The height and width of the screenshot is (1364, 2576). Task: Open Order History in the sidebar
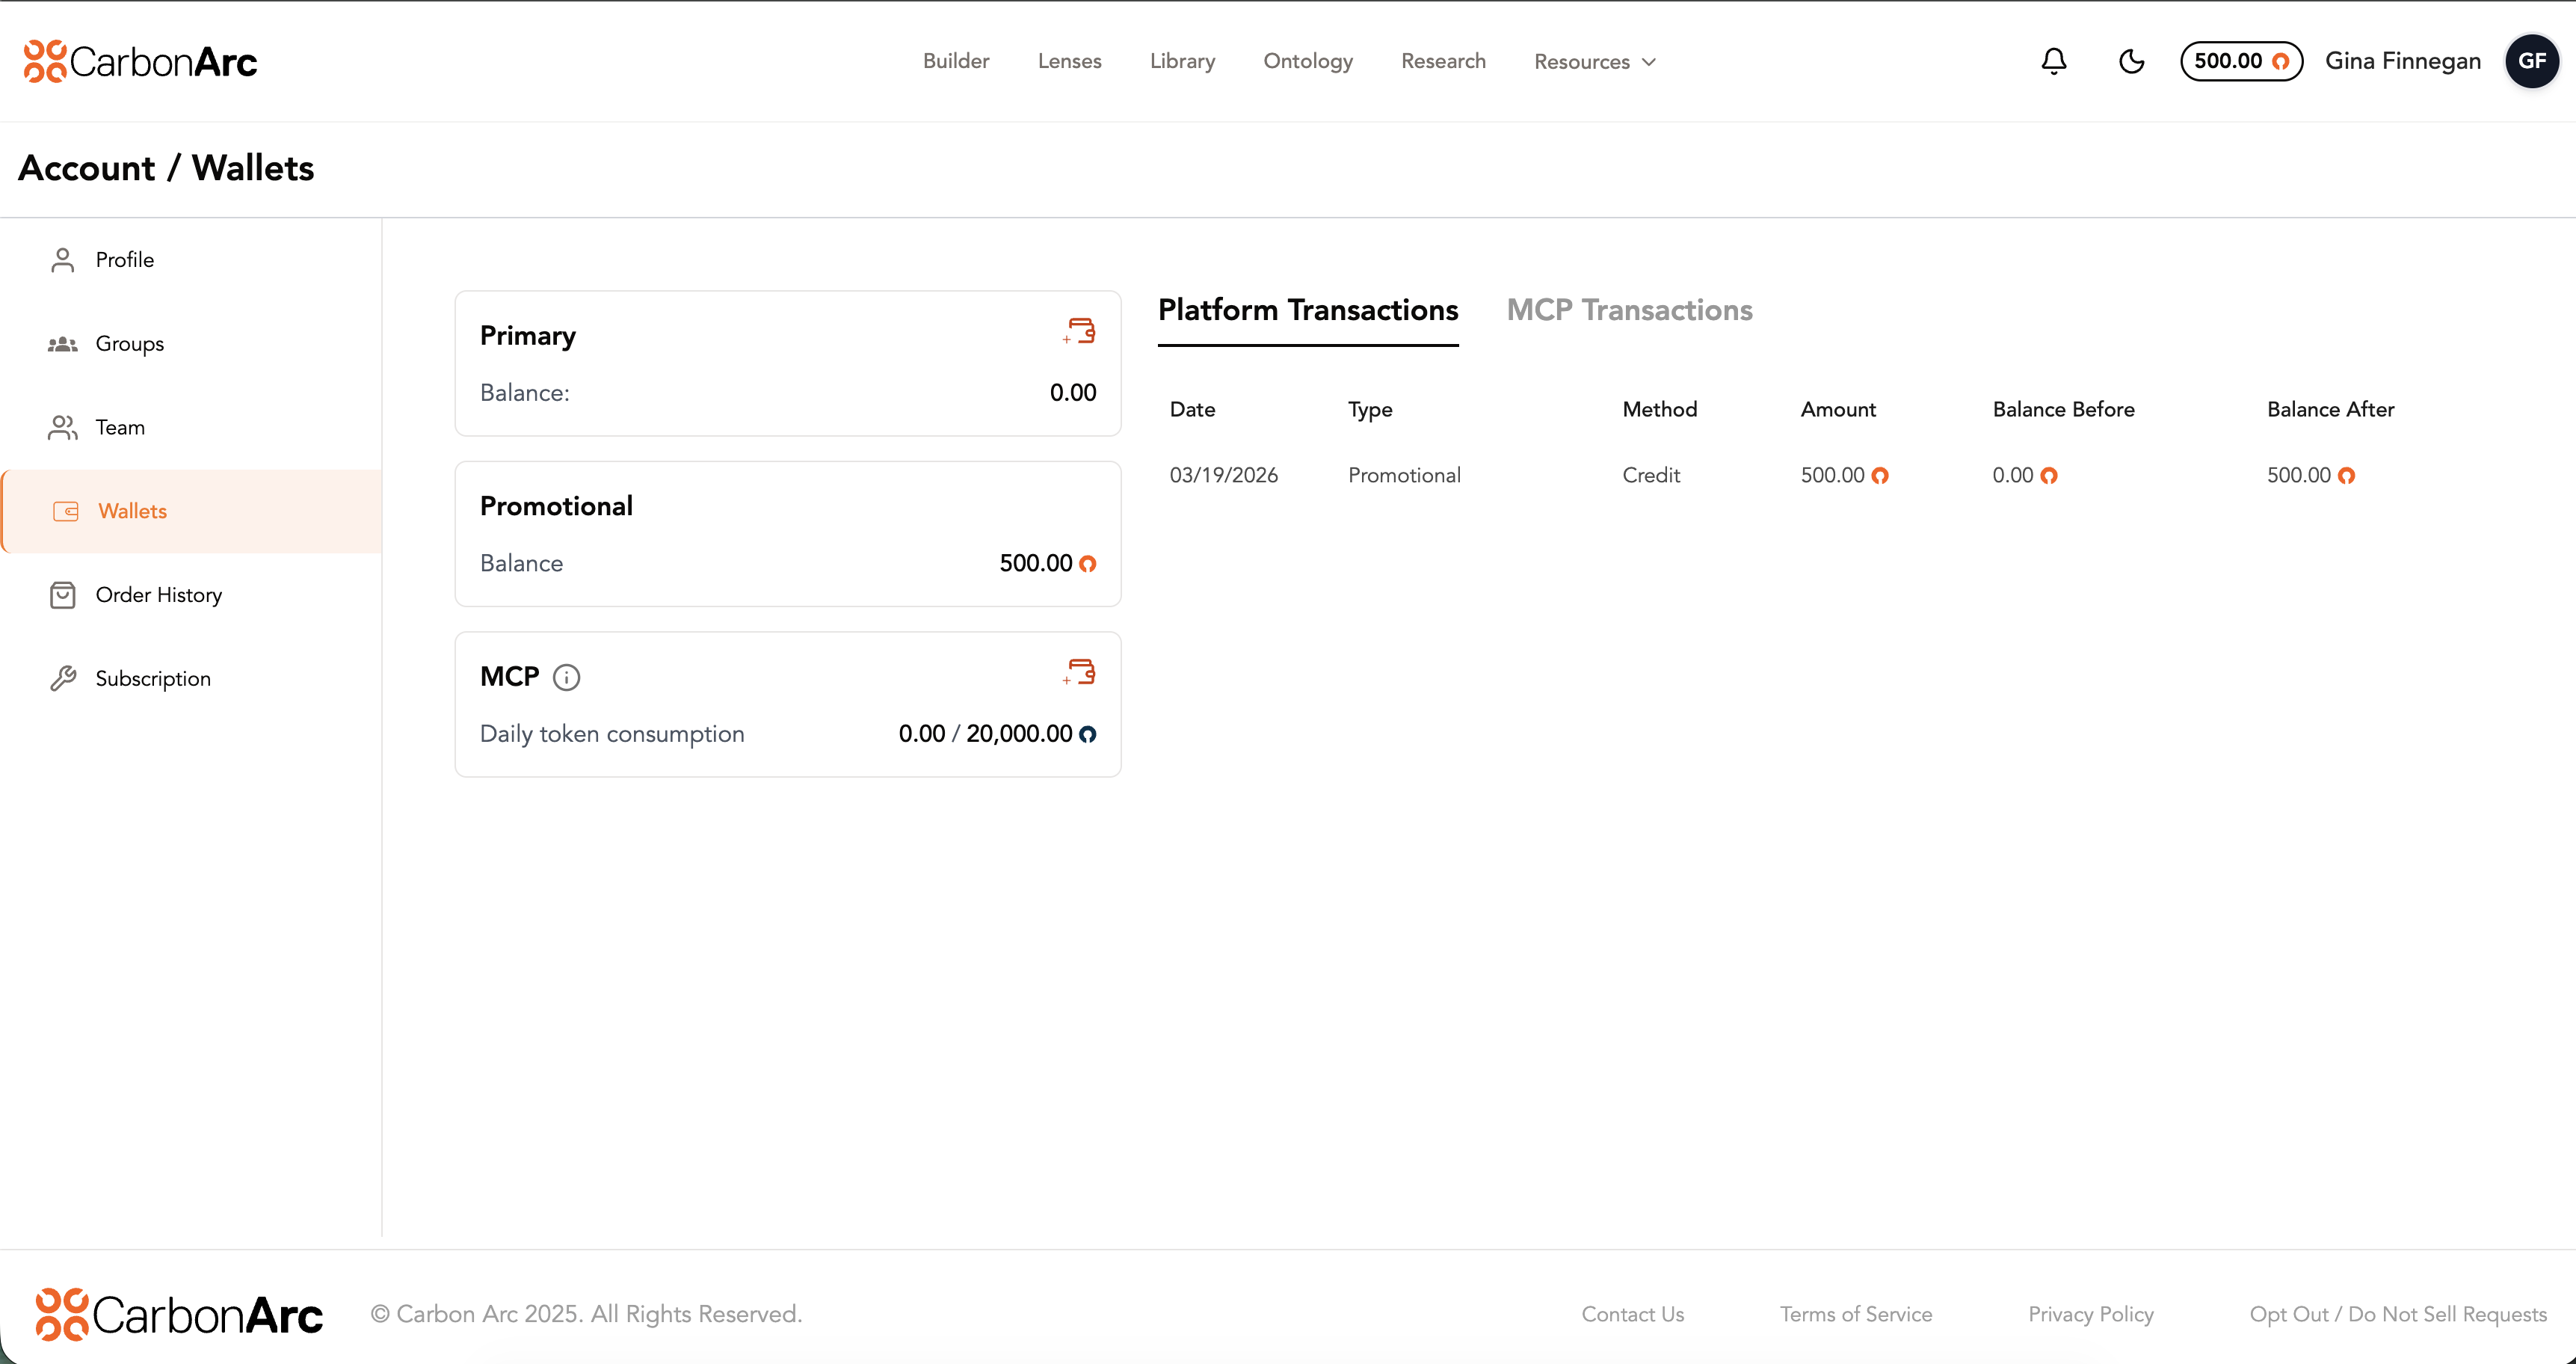click(x=158, y=595)
